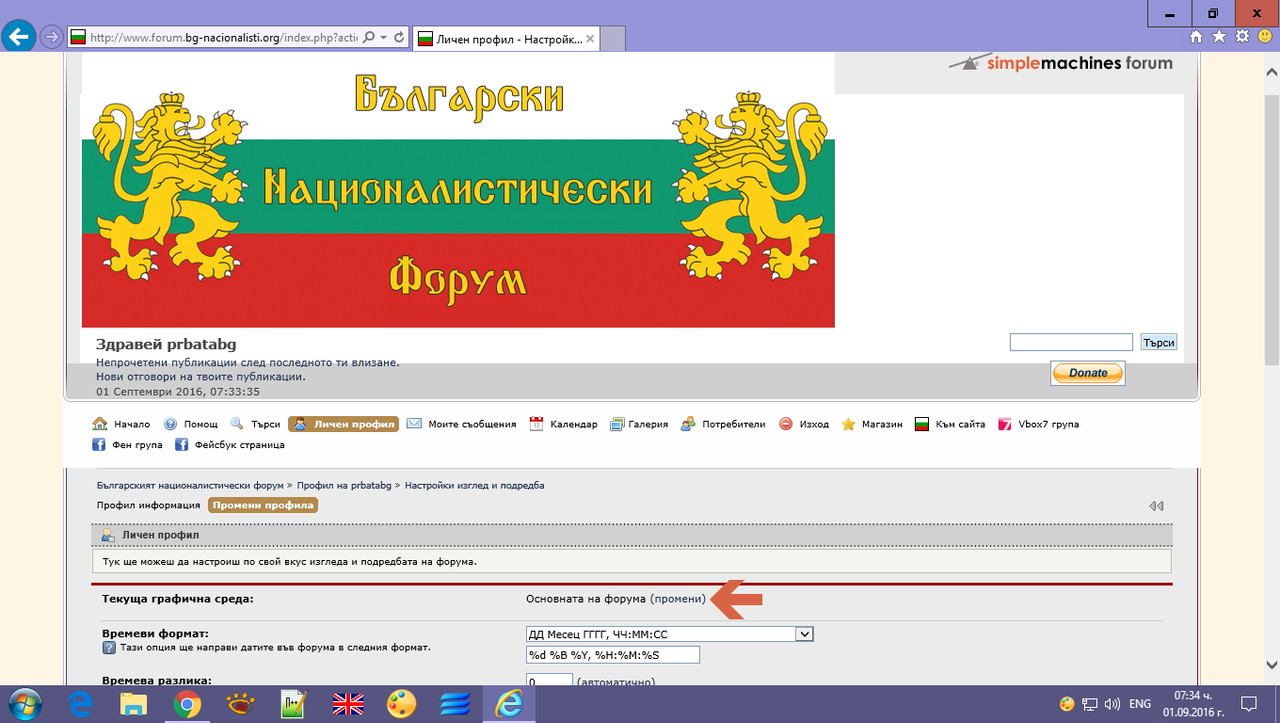Click the double-arrow collapse icon
This screenshot has width=1280, height=723.
pos(1156,506)
